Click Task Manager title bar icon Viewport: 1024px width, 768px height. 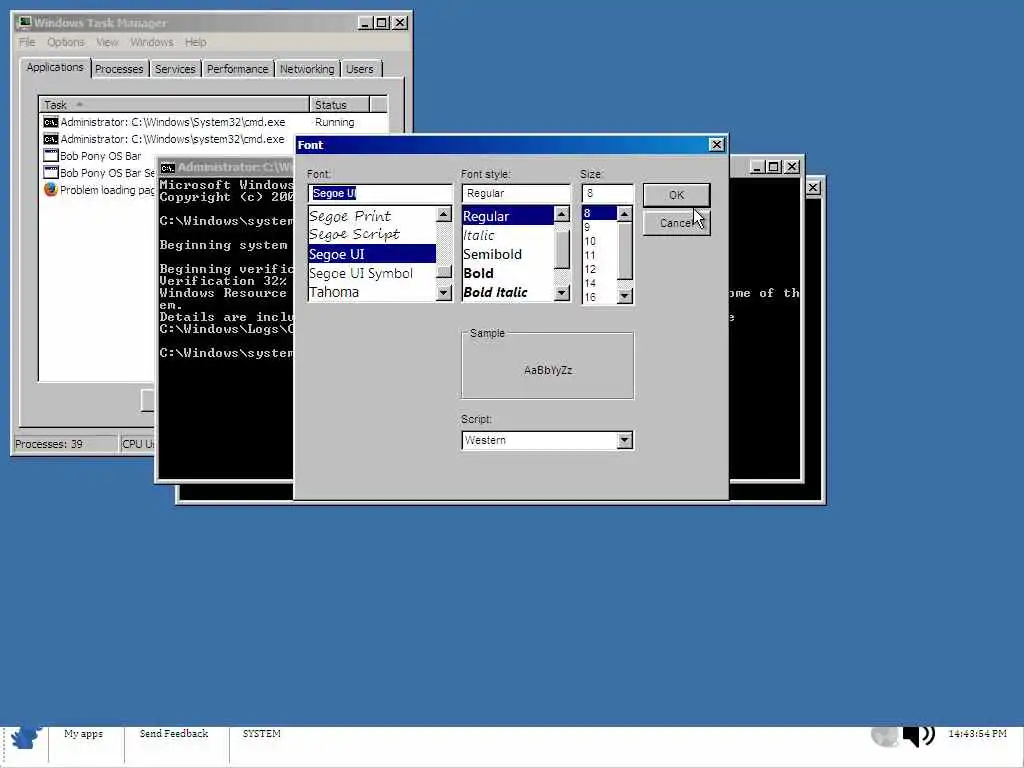tap(24, 23)
